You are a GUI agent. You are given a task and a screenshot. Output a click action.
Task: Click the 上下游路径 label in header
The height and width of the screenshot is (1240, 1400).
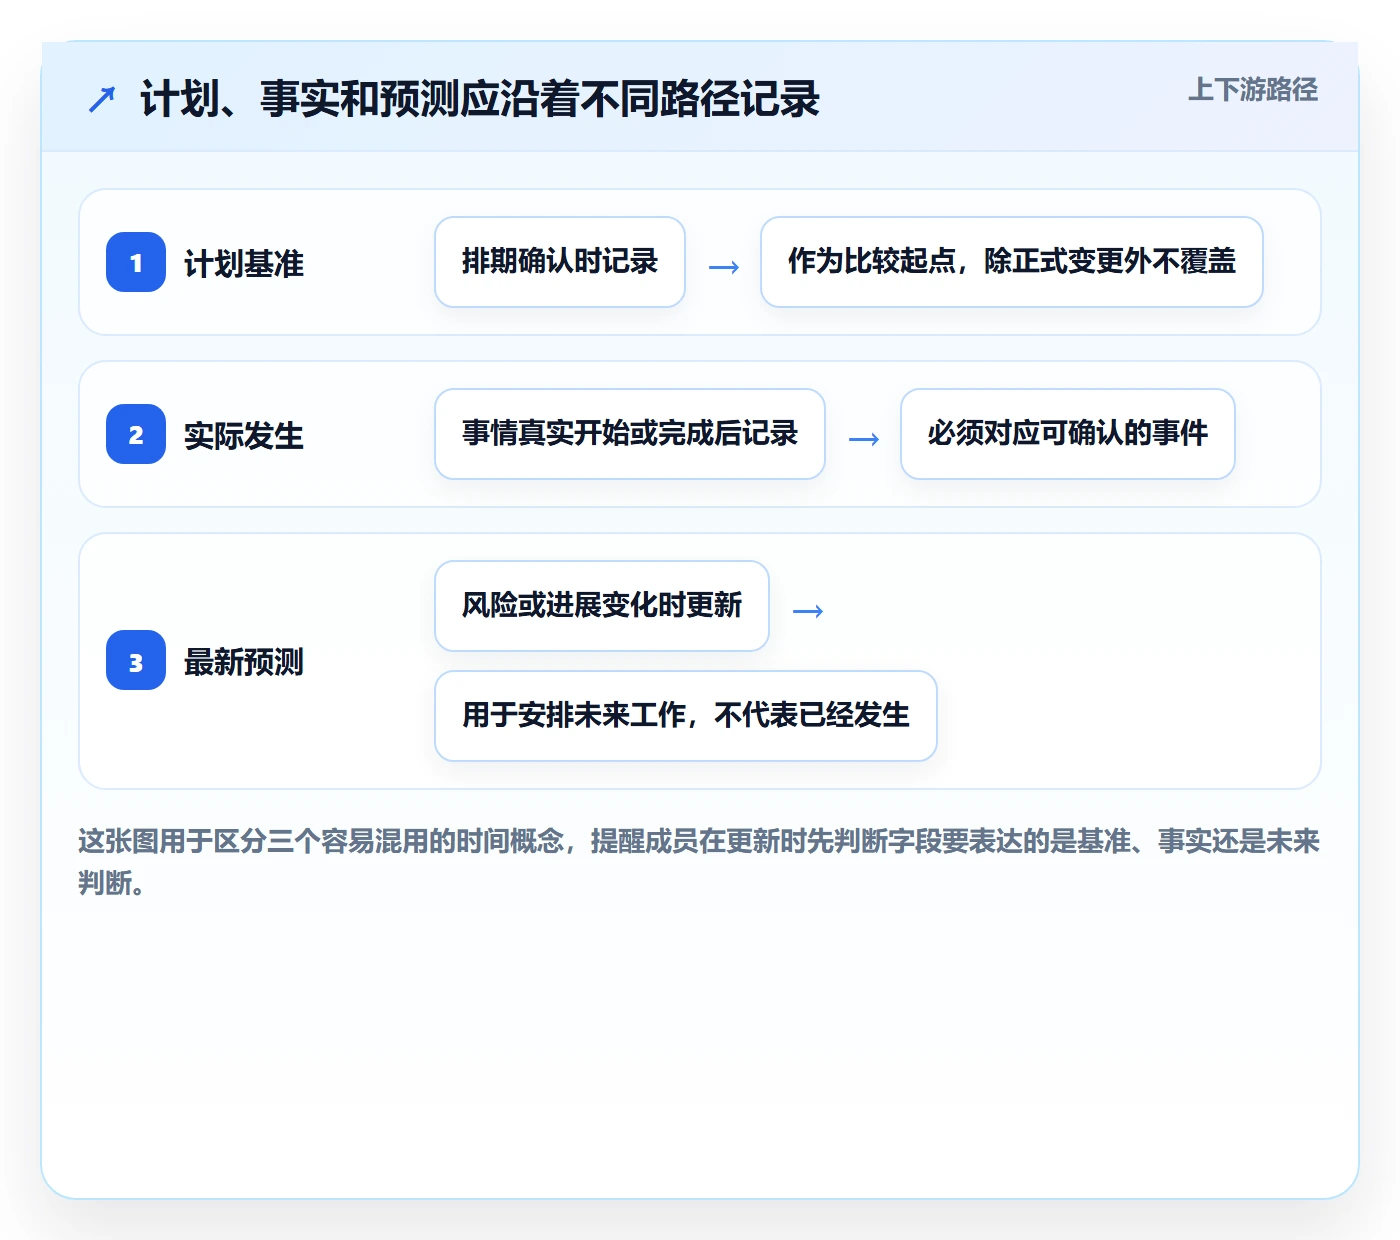(x=1252, y=90)
